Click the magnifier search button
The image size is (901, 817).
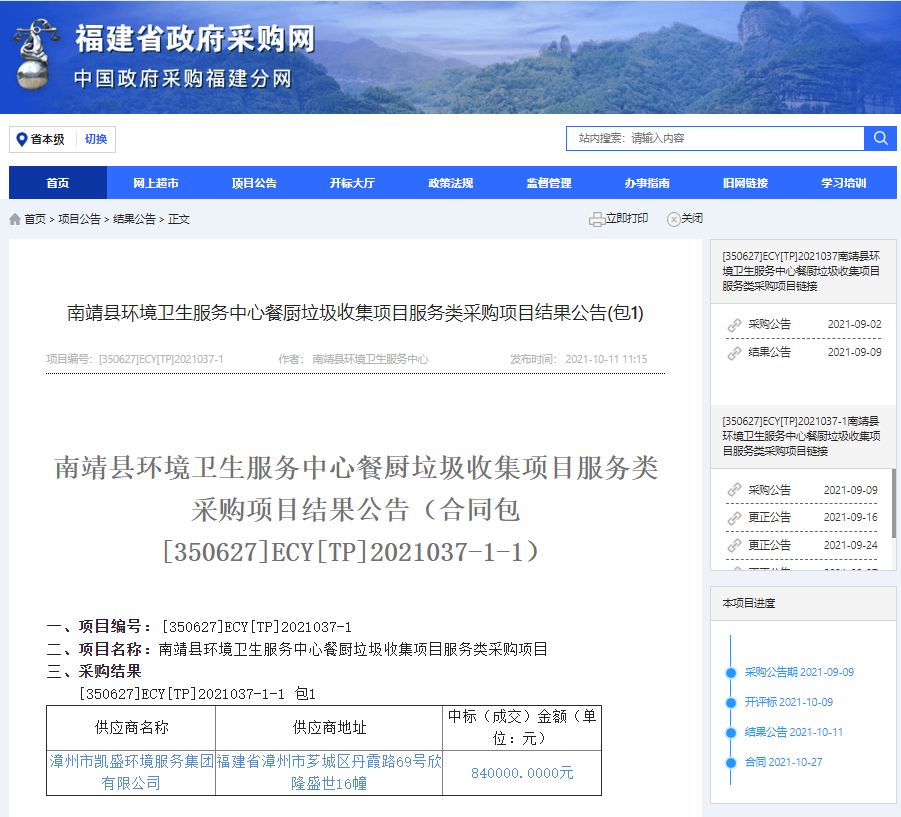880,138
